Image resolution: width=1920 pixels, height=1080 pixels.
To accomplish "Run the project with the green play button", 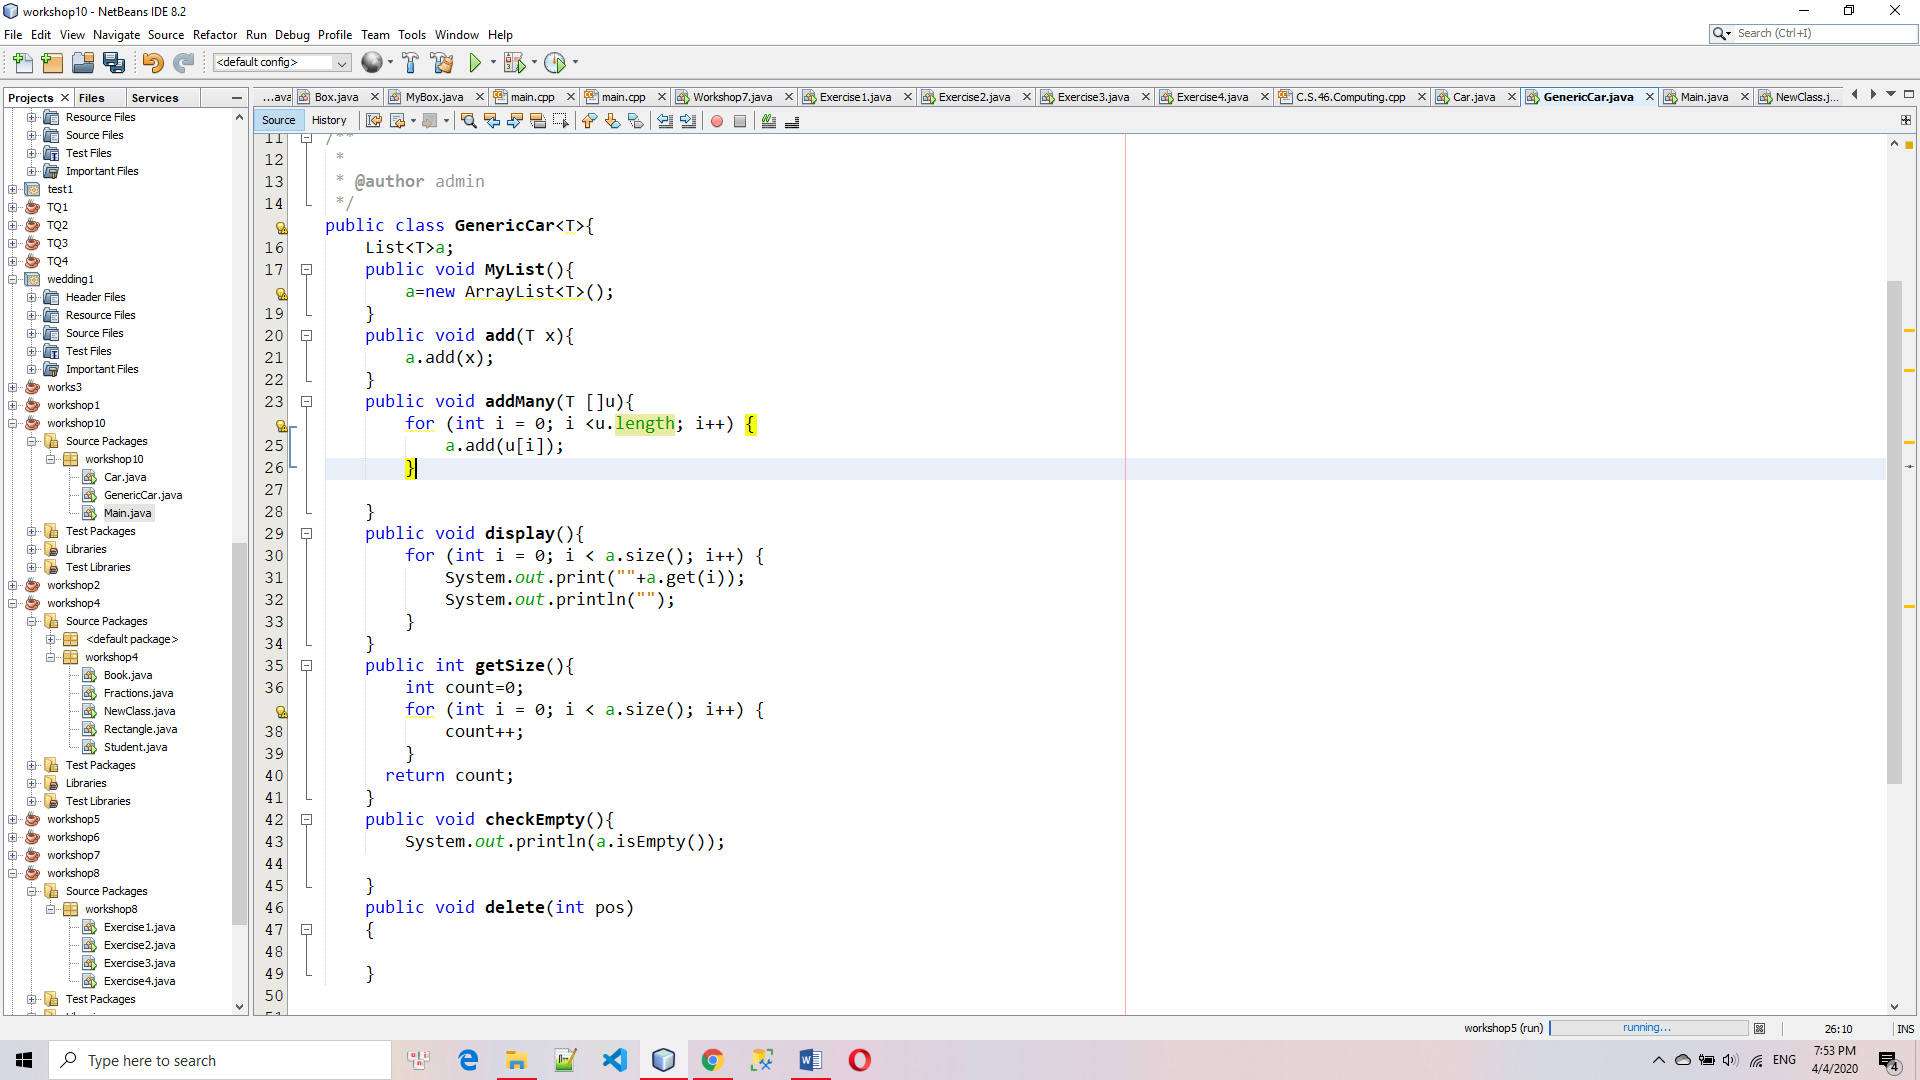I will tap(475, 63).
